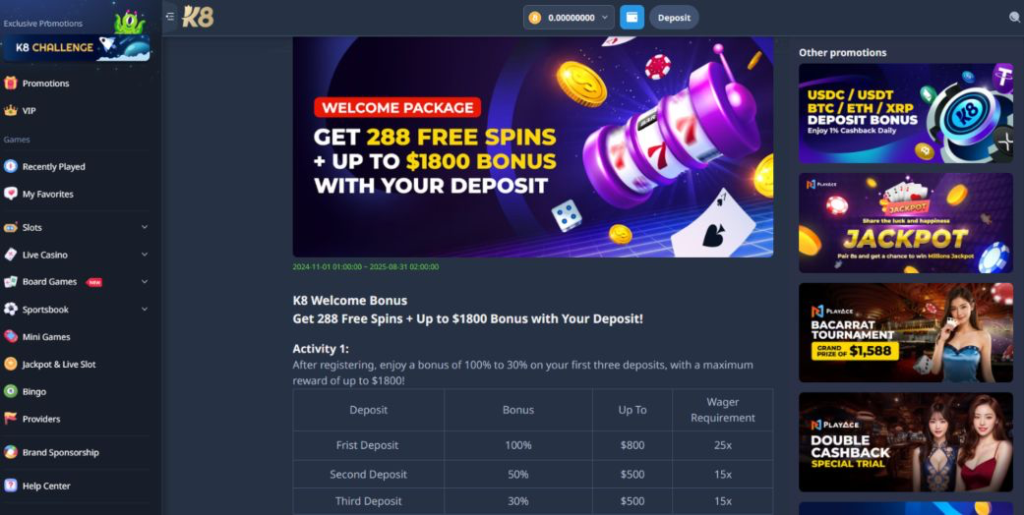
Task: Collapse sidebar using the menu toggle icon
Action: point(170,17)
